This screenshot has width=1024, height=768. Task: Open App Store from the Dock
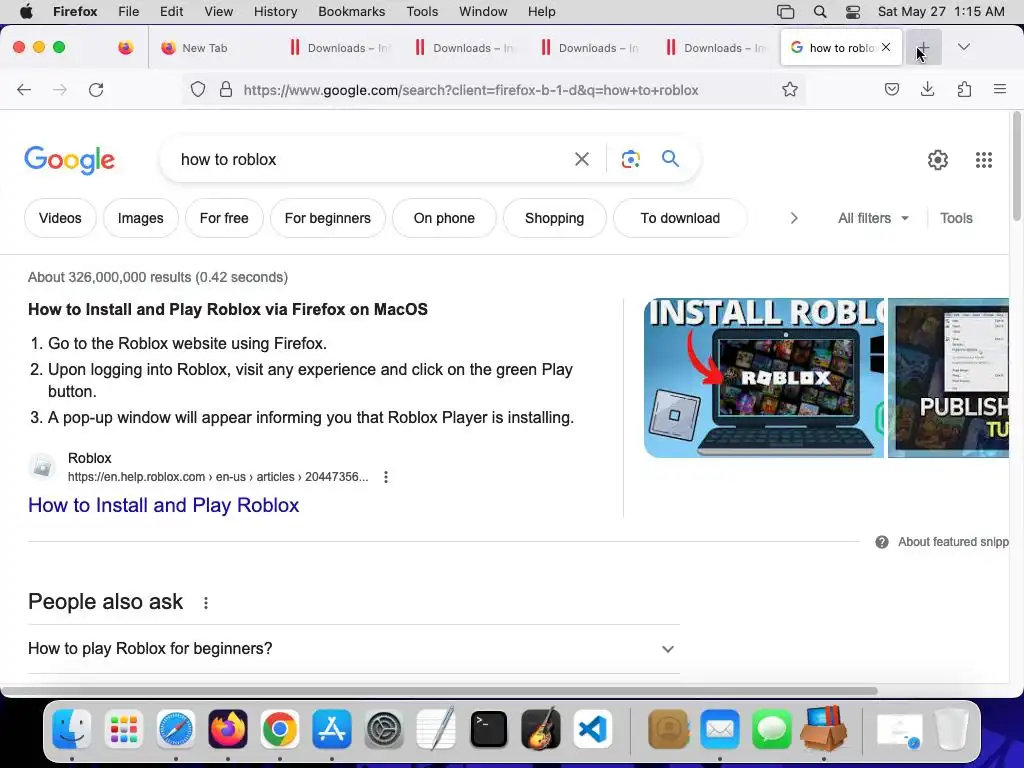(332, 729)
